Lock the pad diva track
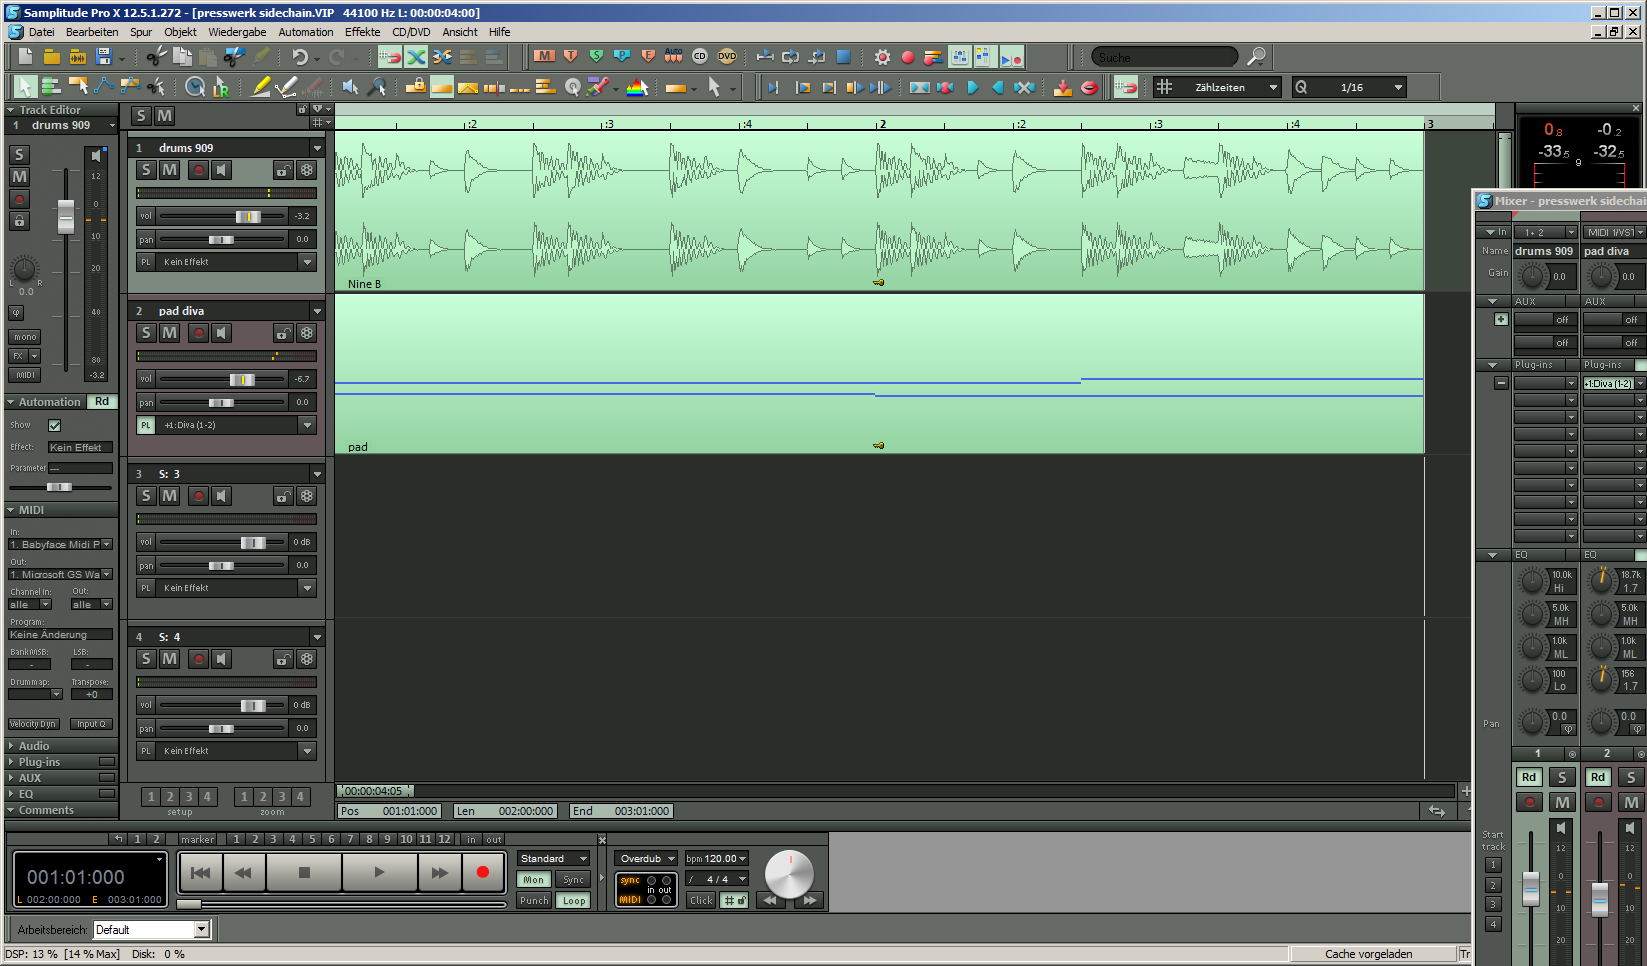Viewport: 1647px width, 966px height. 284,333
